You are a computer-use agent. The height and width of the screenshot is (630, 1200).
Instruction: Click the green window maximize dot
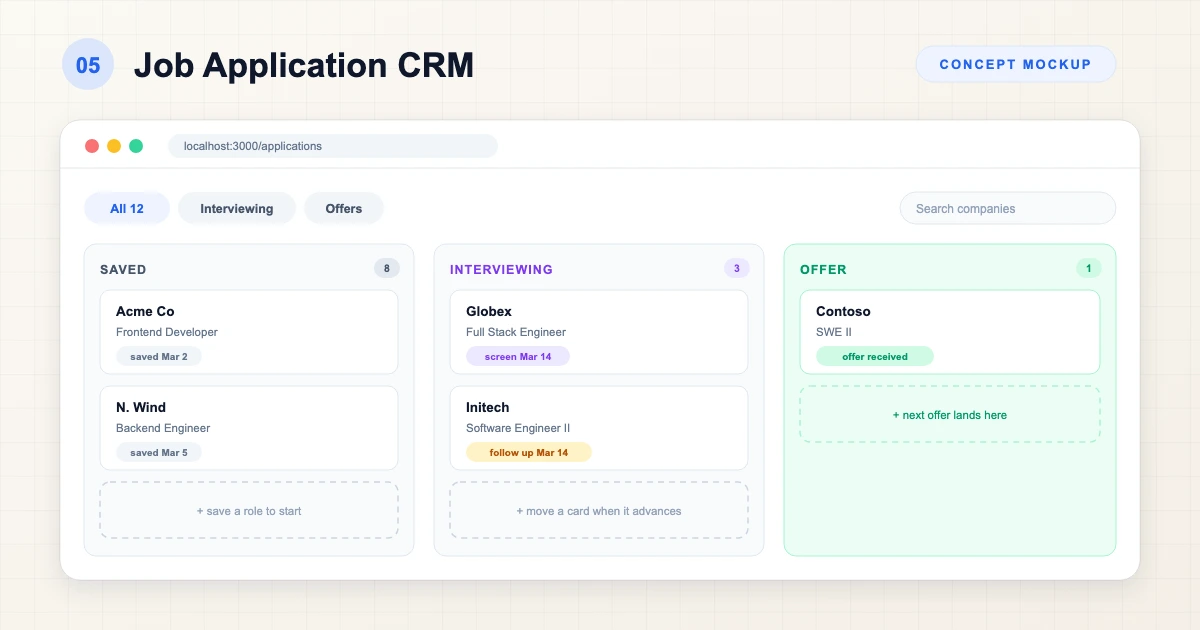tap(136, 146)
